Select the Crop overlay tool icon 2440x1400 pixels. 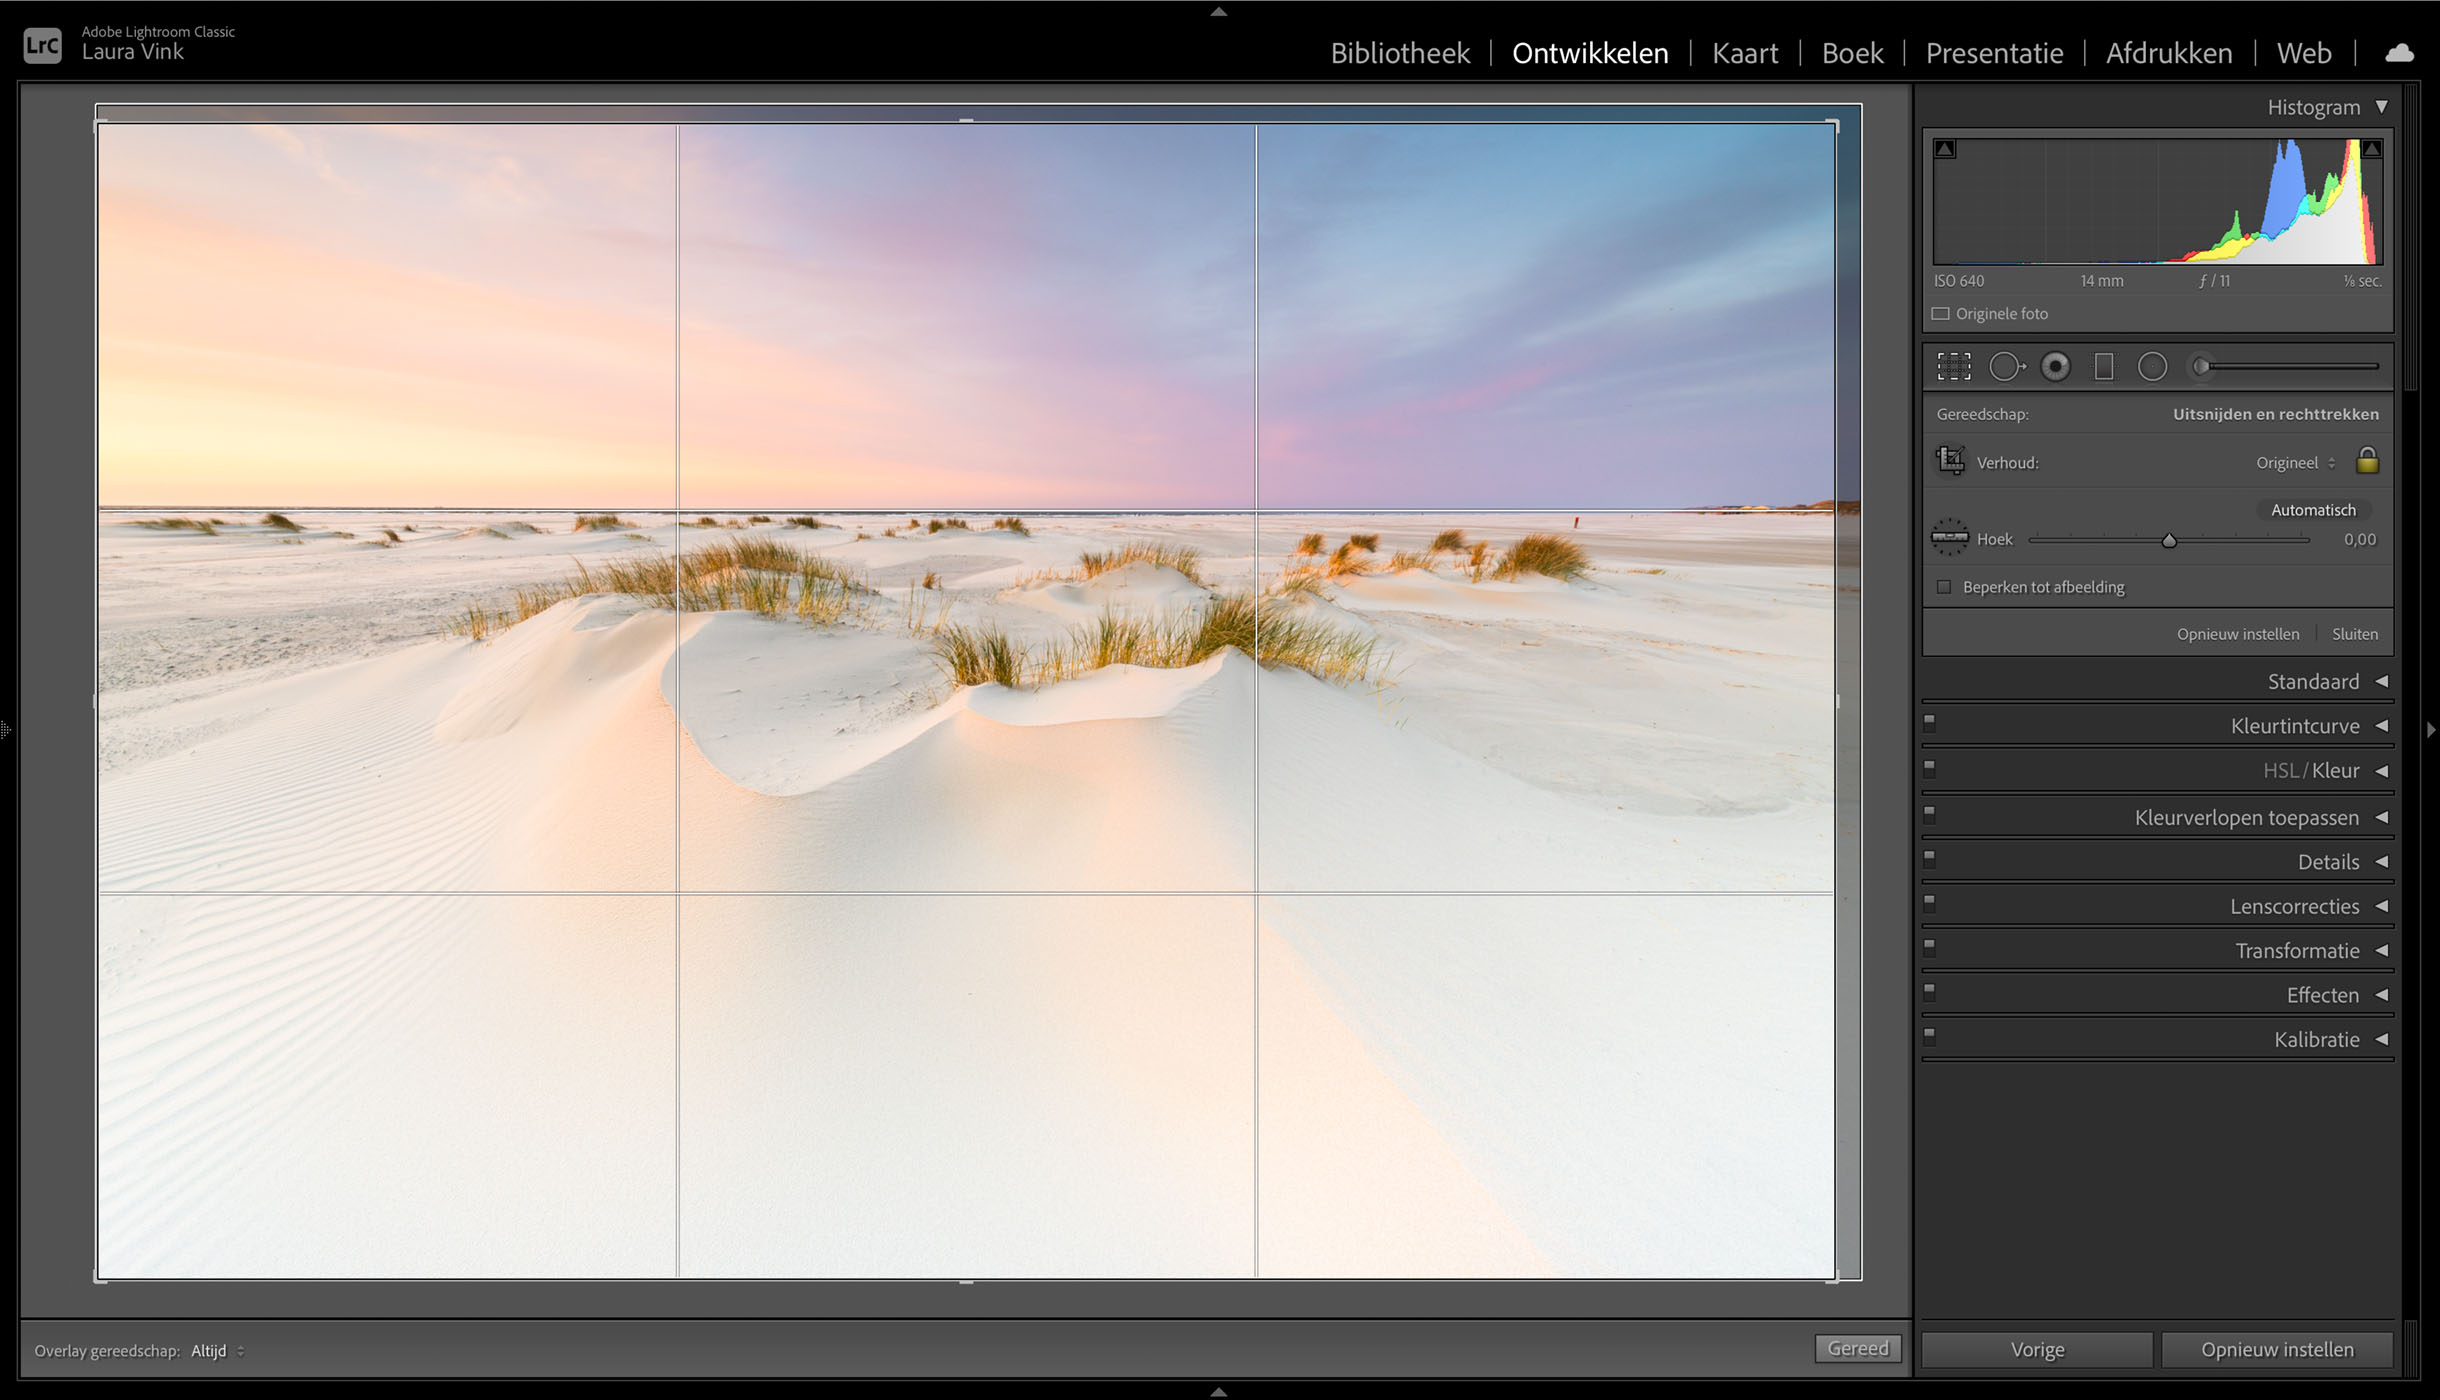[1953, 367]
